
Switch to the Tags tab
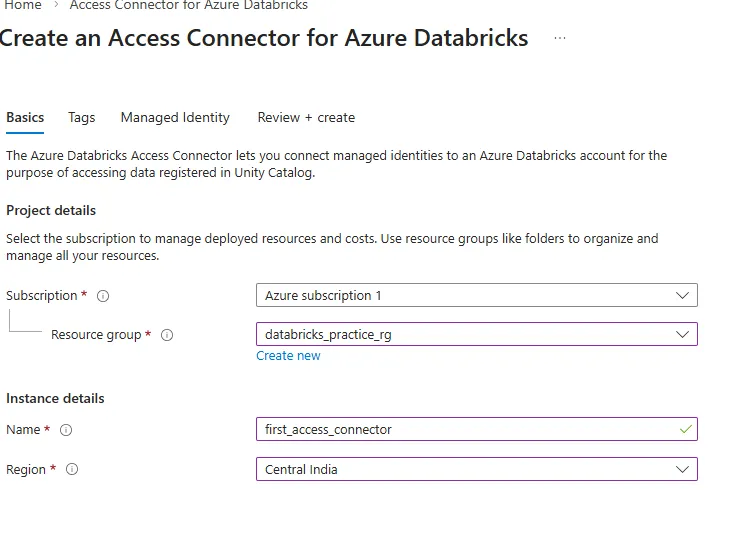click(x=81, y=118)
